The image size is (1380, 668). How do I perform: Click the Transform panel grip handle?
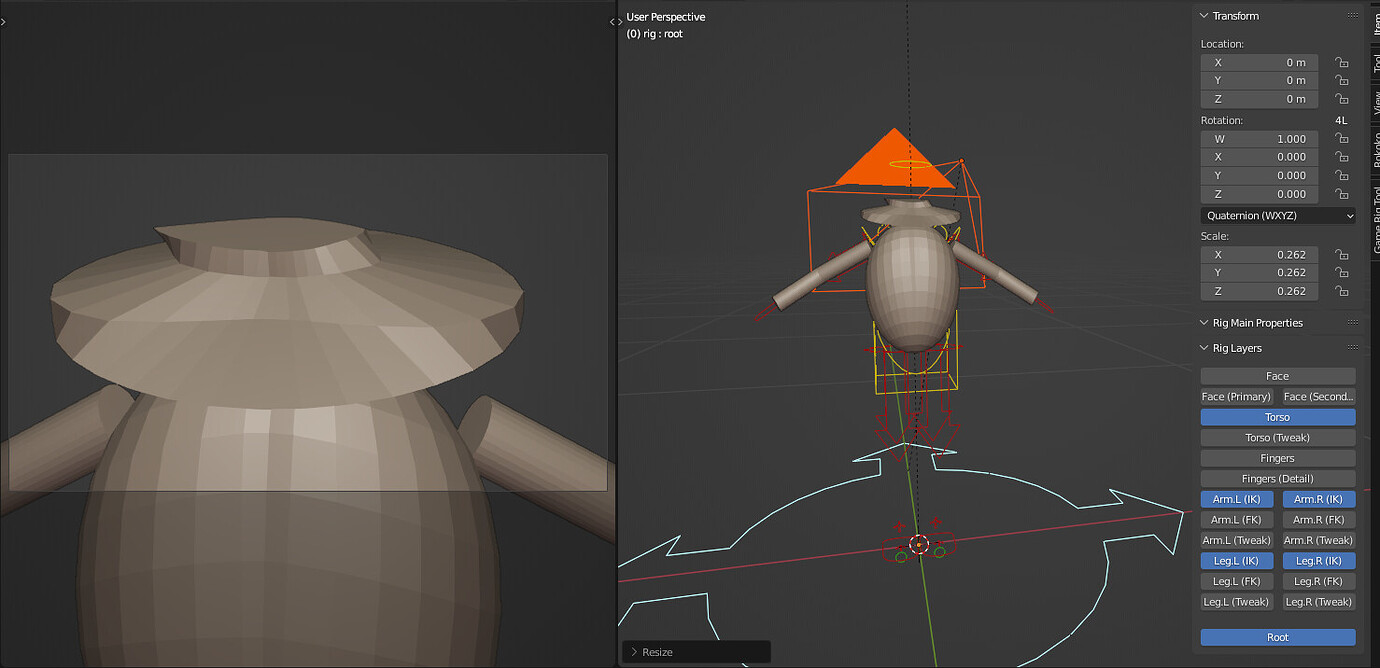(1352, 16)
